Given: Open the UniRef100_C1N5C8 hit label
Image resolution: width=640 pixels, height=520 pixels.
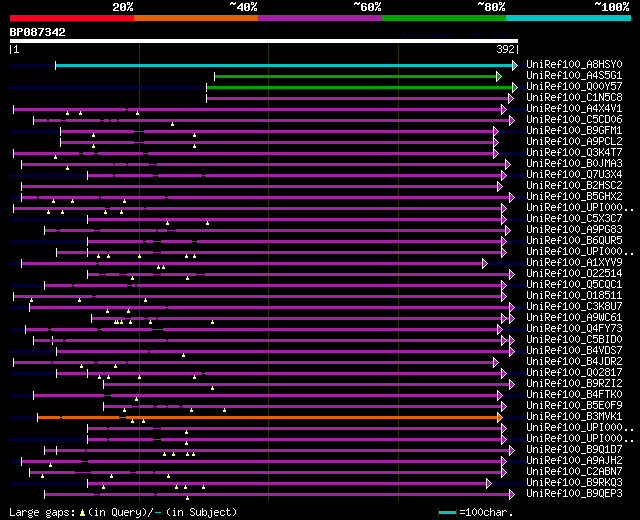Looking at the screenshot, I should (x=574, y=98).
